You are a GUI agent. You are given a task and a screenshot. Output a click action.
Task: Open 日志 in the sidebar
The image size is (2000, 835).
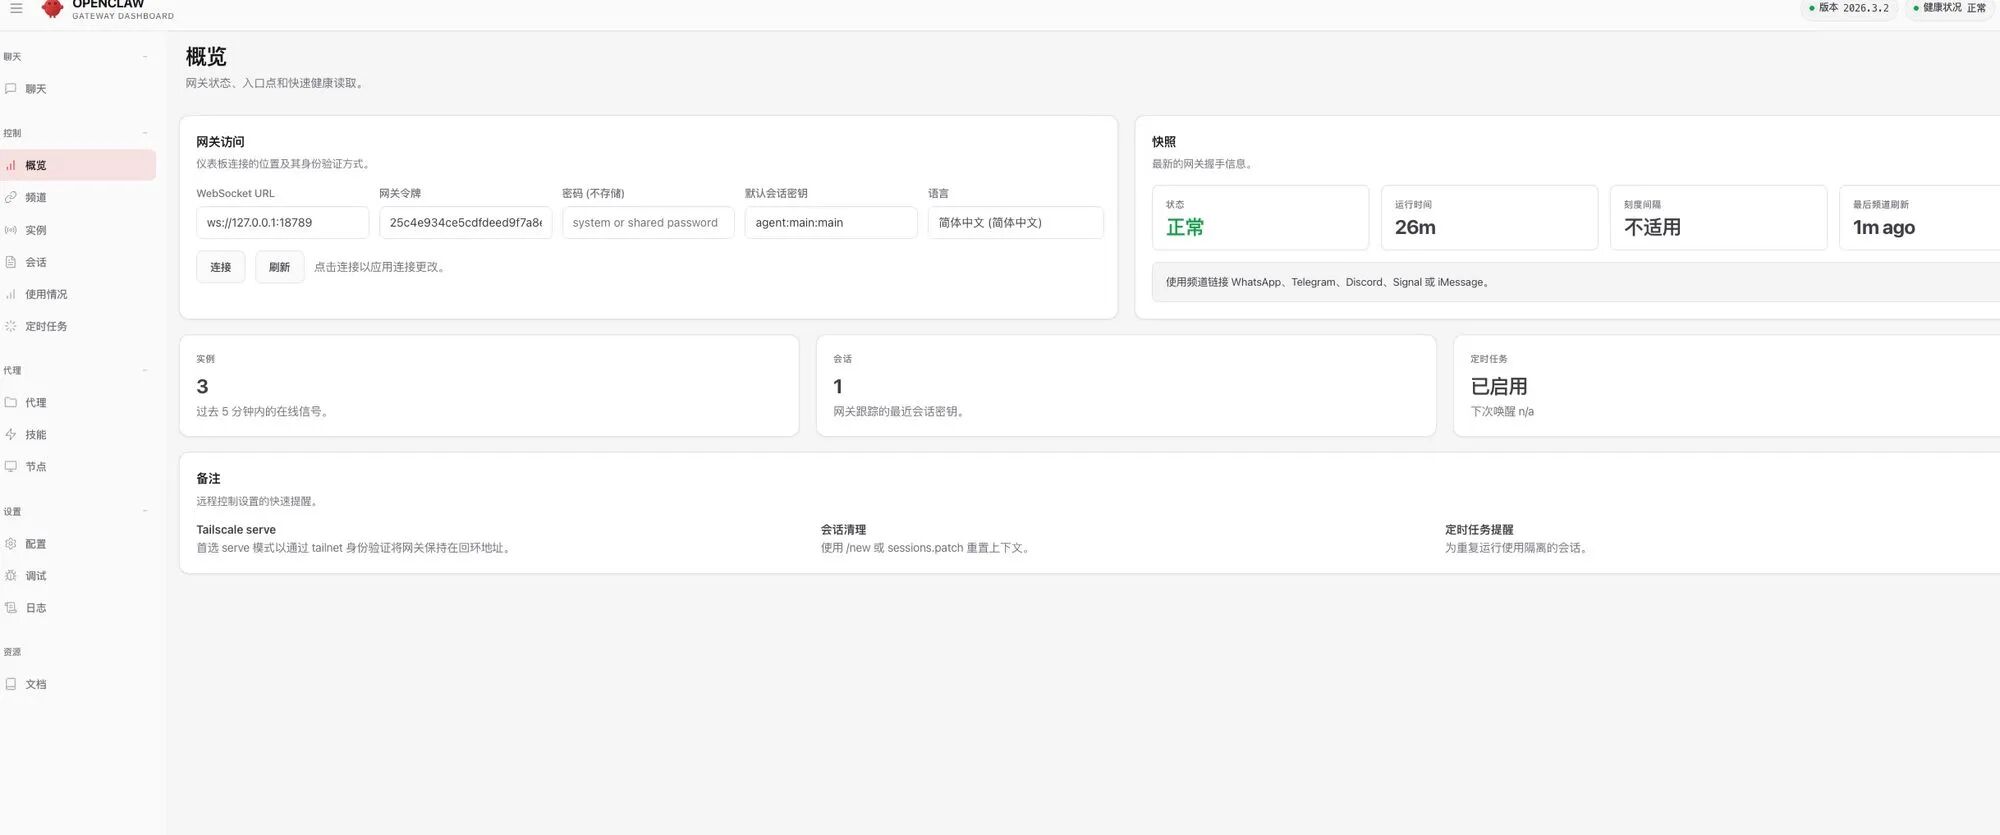[36, 608]
